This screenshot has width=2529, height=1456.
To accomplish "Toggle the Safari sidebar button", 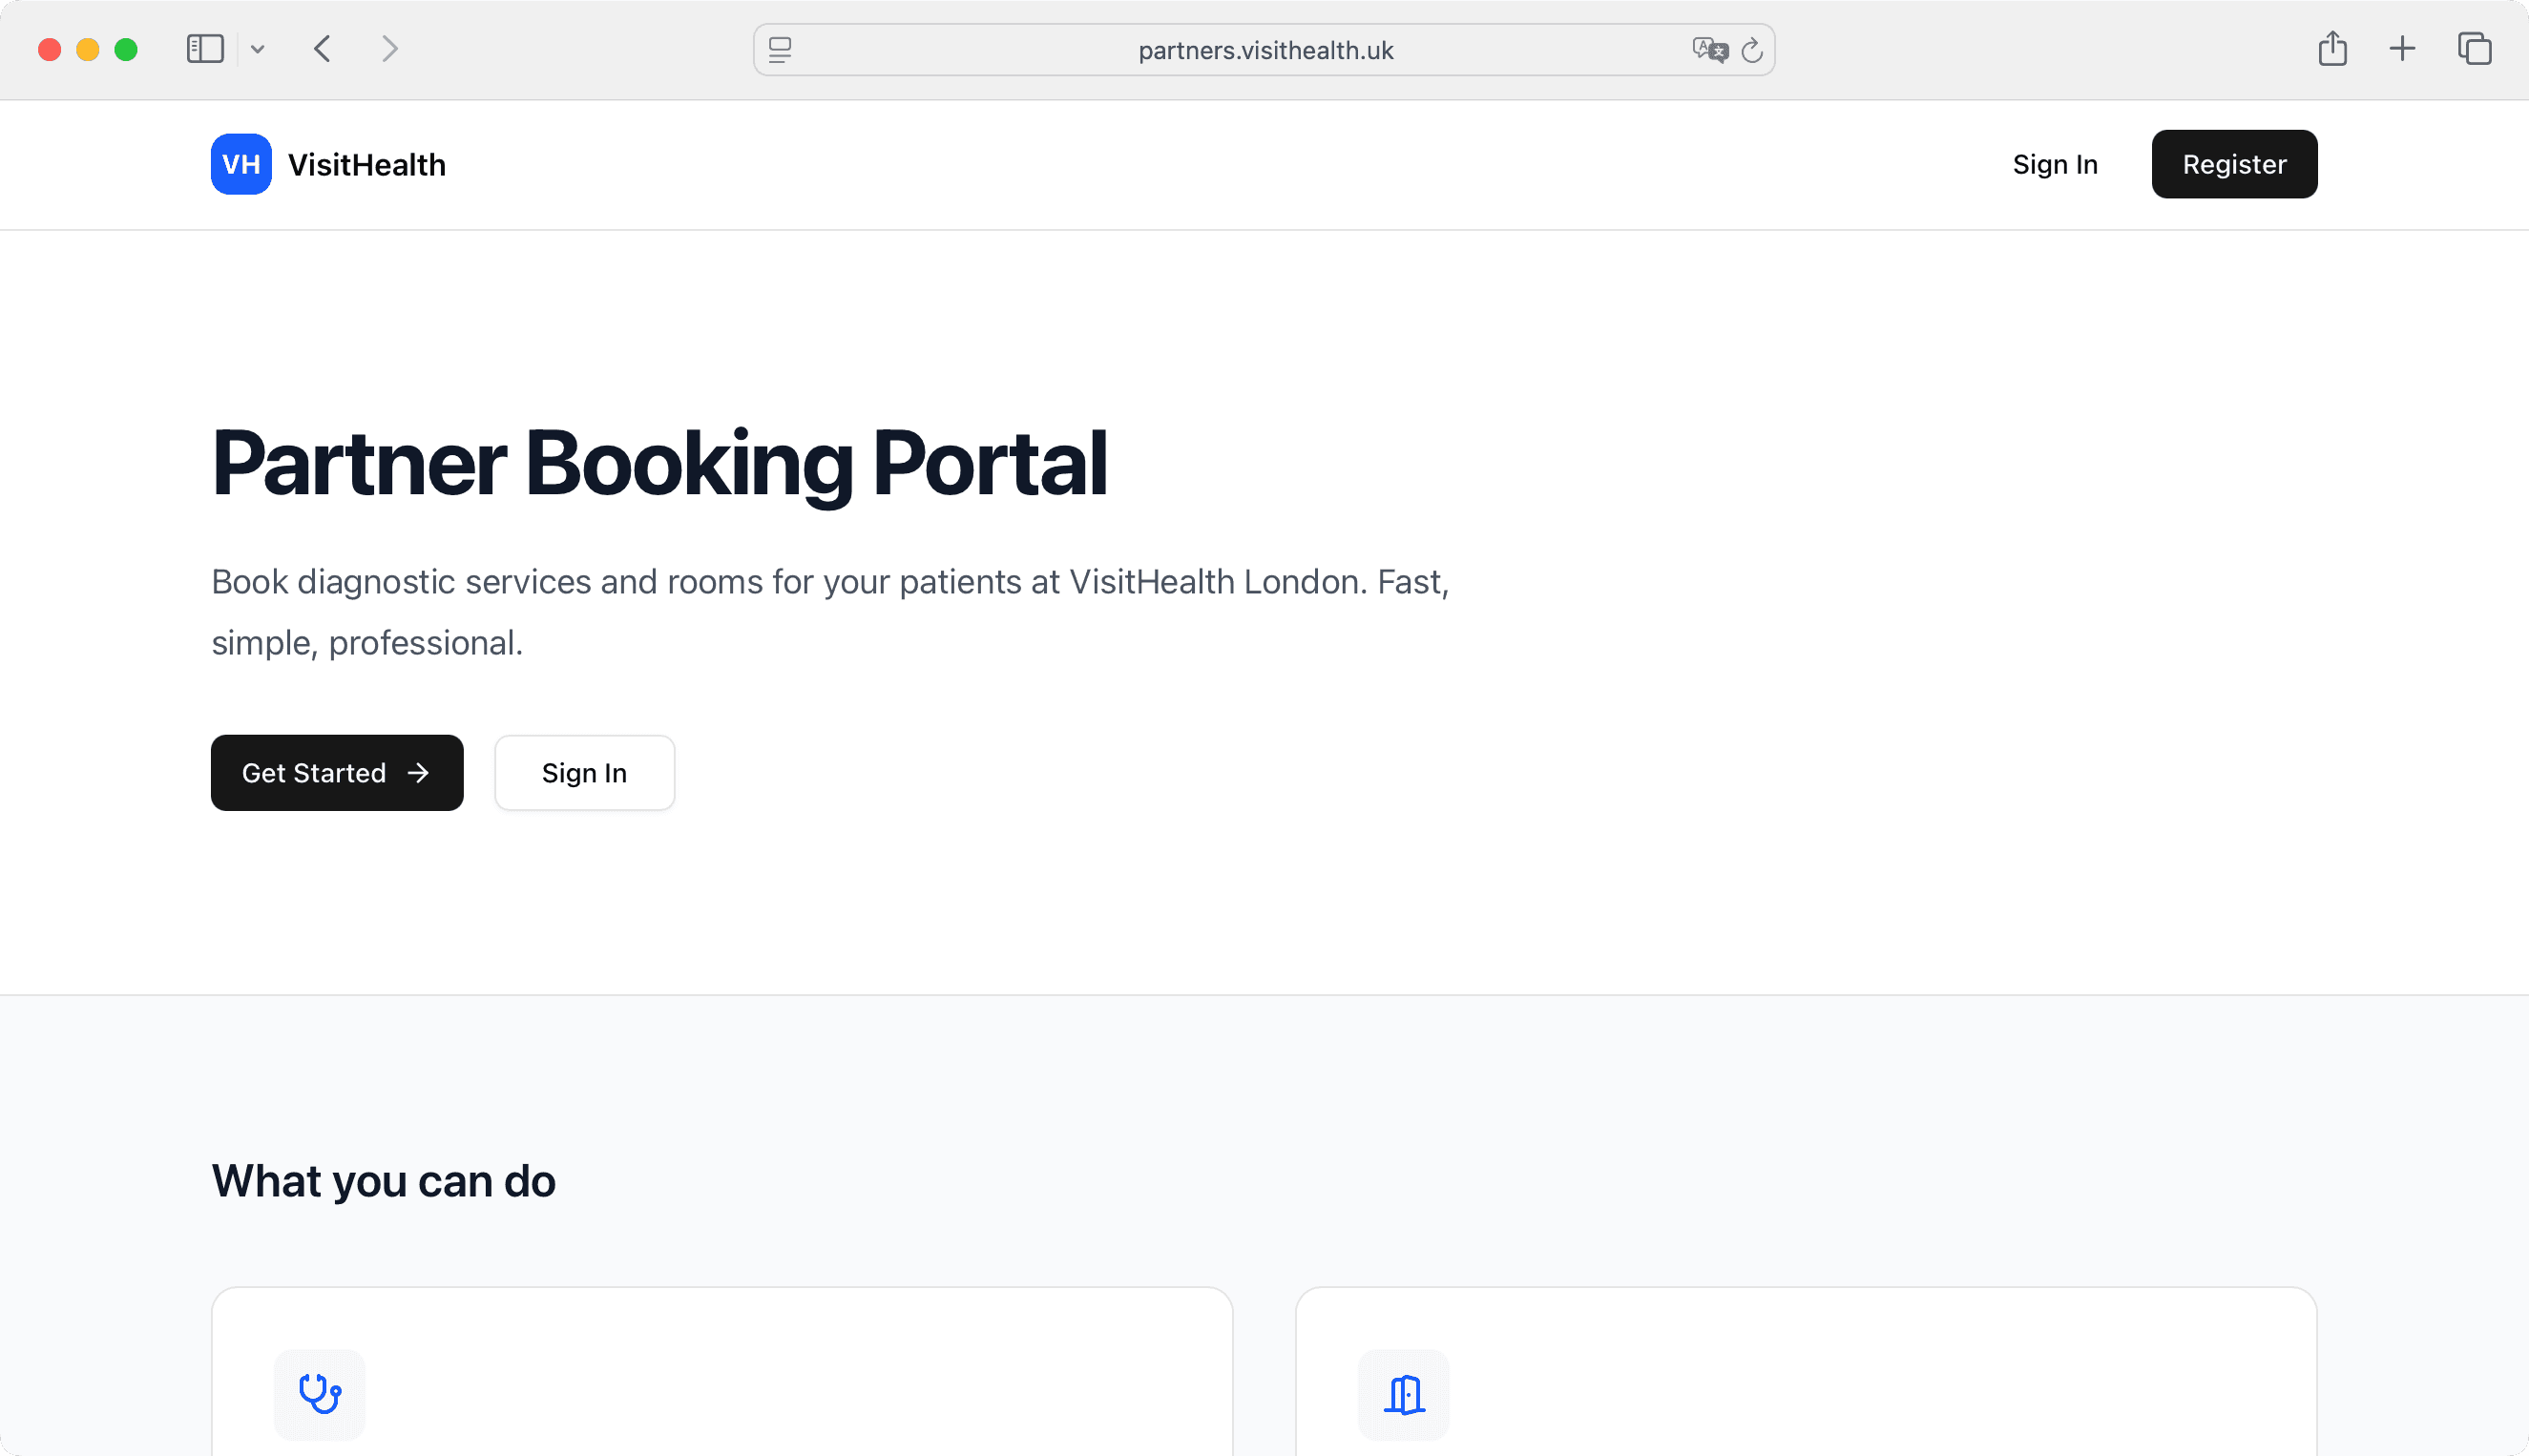I will click(x=205, y=49).
